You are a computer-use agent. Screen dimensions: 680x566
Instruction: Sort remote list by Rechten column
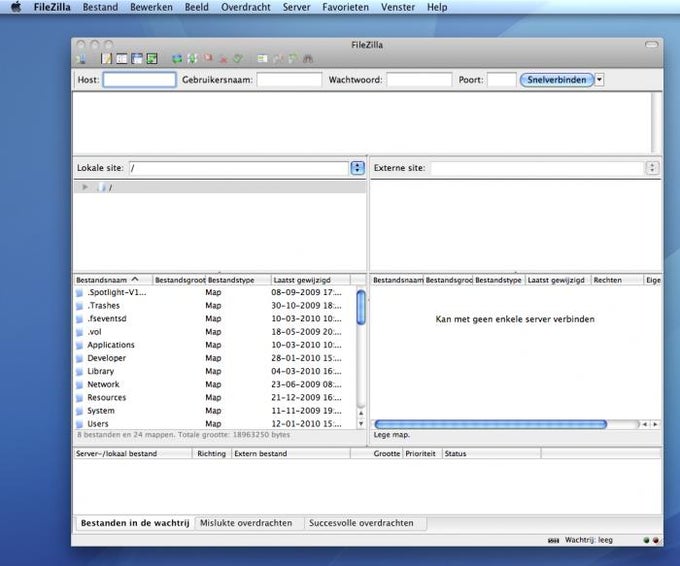(617, 280)
